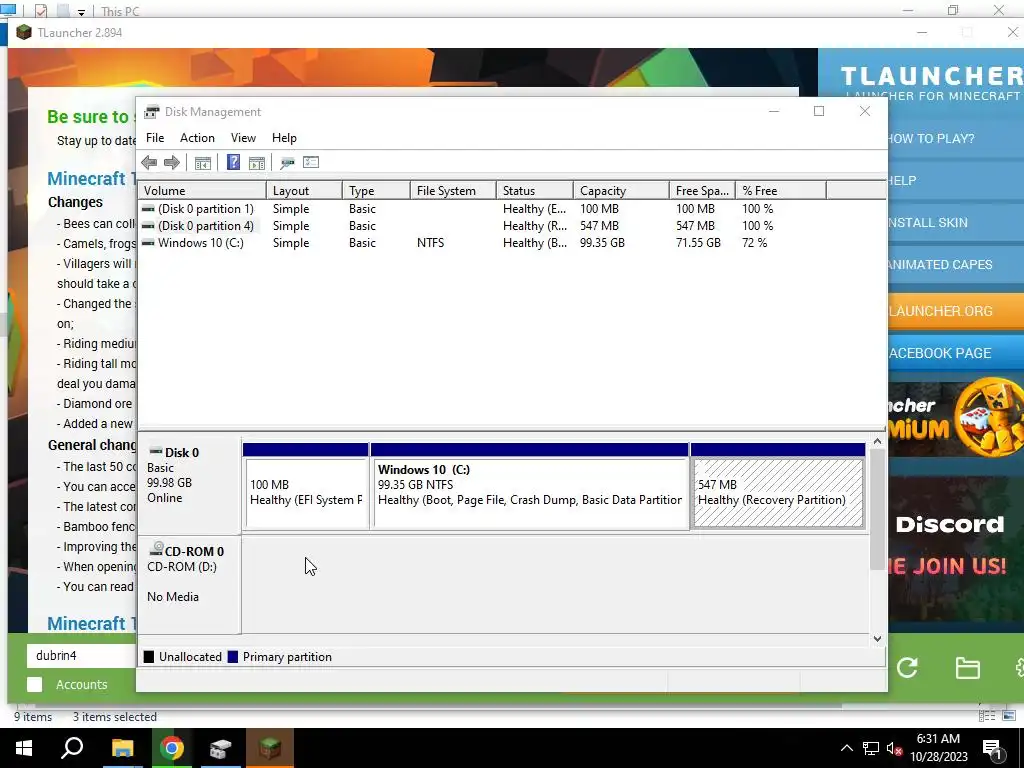Sort by the % Free column header
Screen dimensions: 1024x768
point(780,191)
